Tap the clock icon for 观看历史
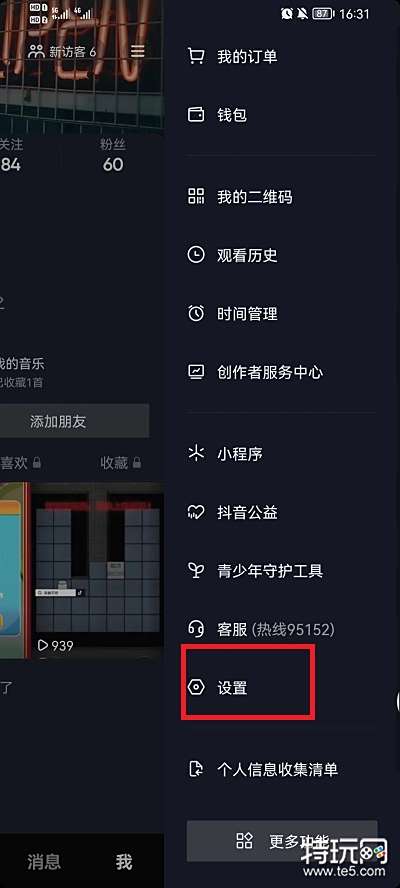 [x=195, y=255]
